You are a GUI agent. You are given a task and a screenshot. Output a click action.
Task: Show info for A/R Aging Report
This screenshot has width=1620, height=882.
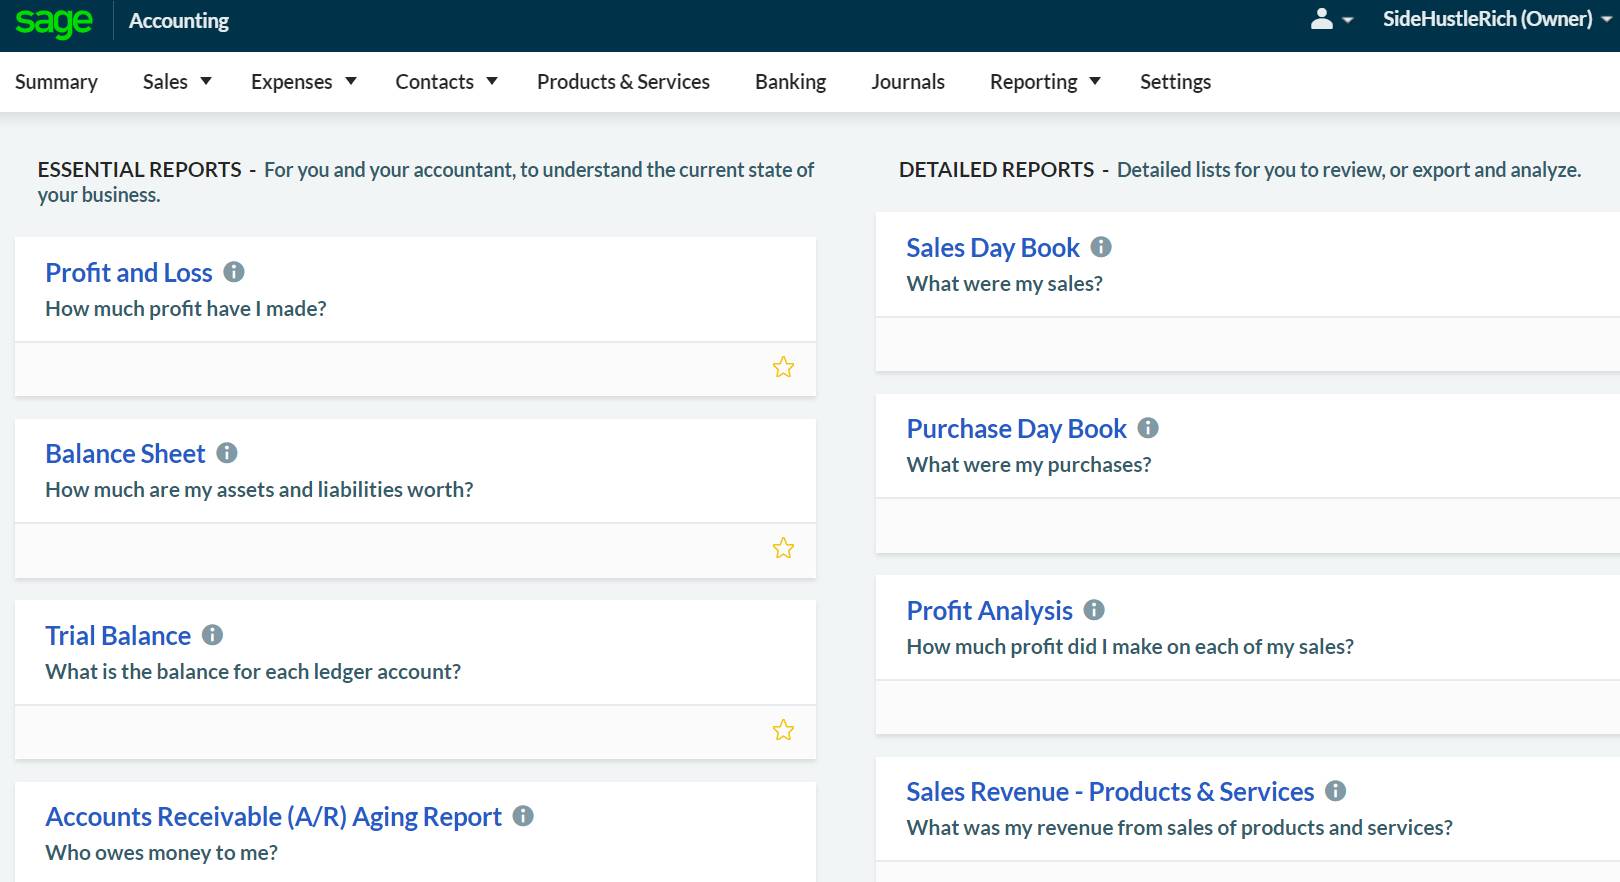tap(523, 816)
